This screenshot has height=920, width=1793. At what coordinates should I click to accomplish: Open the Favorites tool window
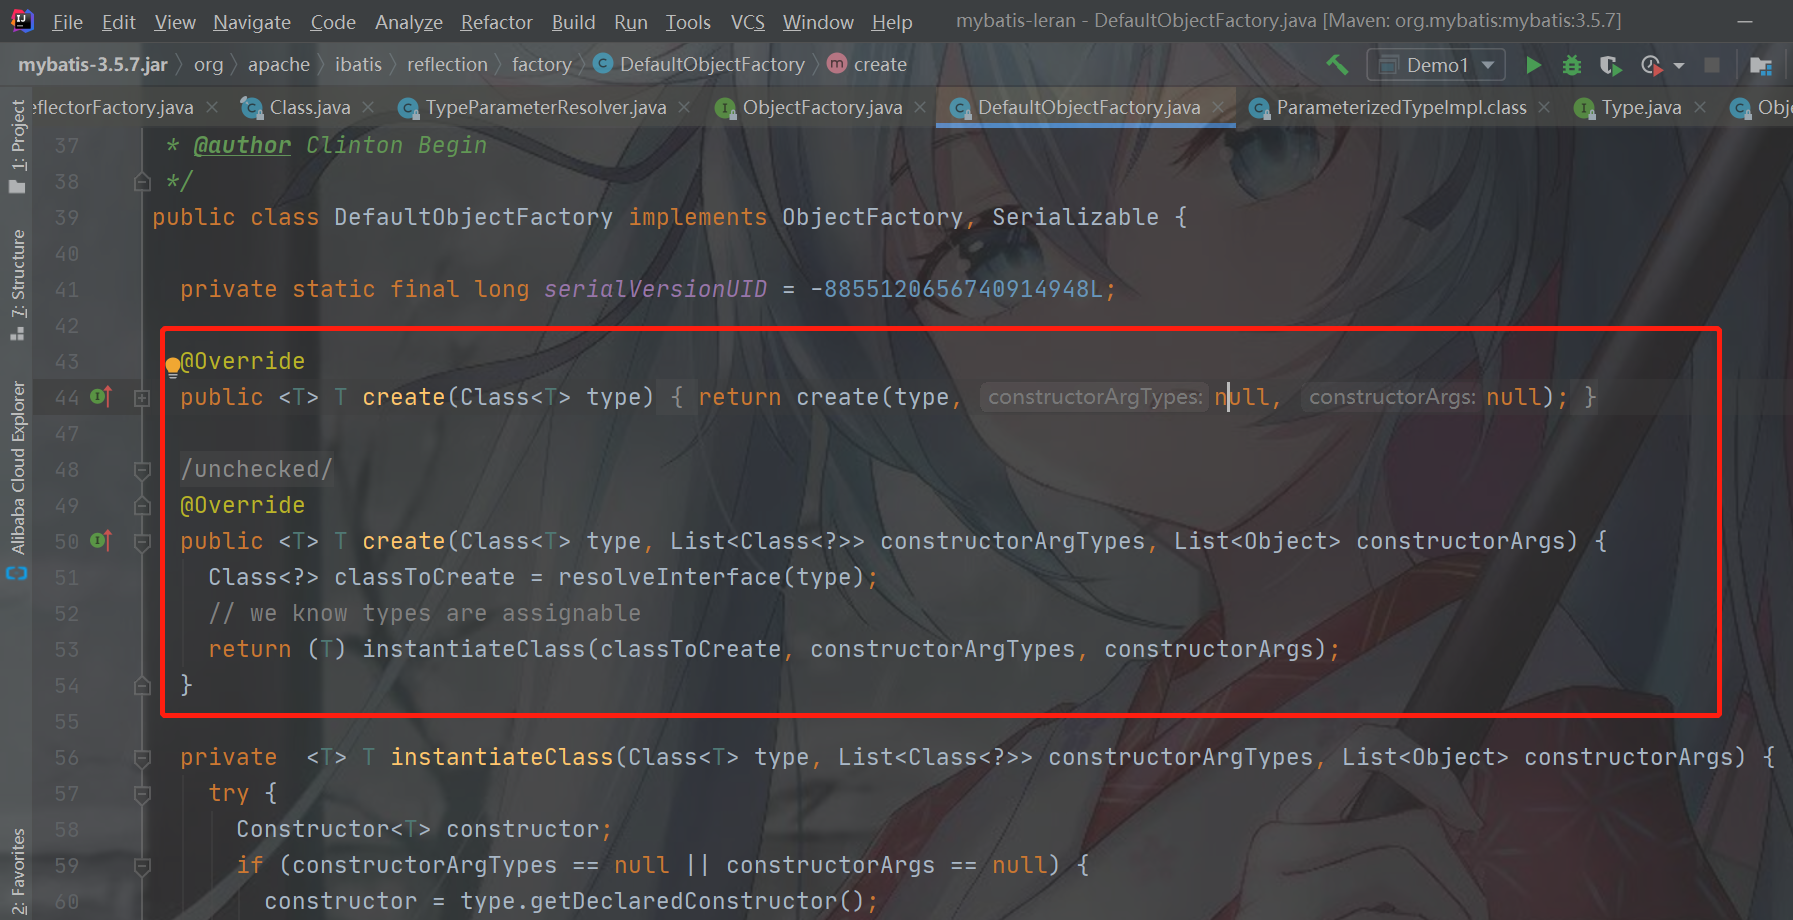click(x=17, y=870)
